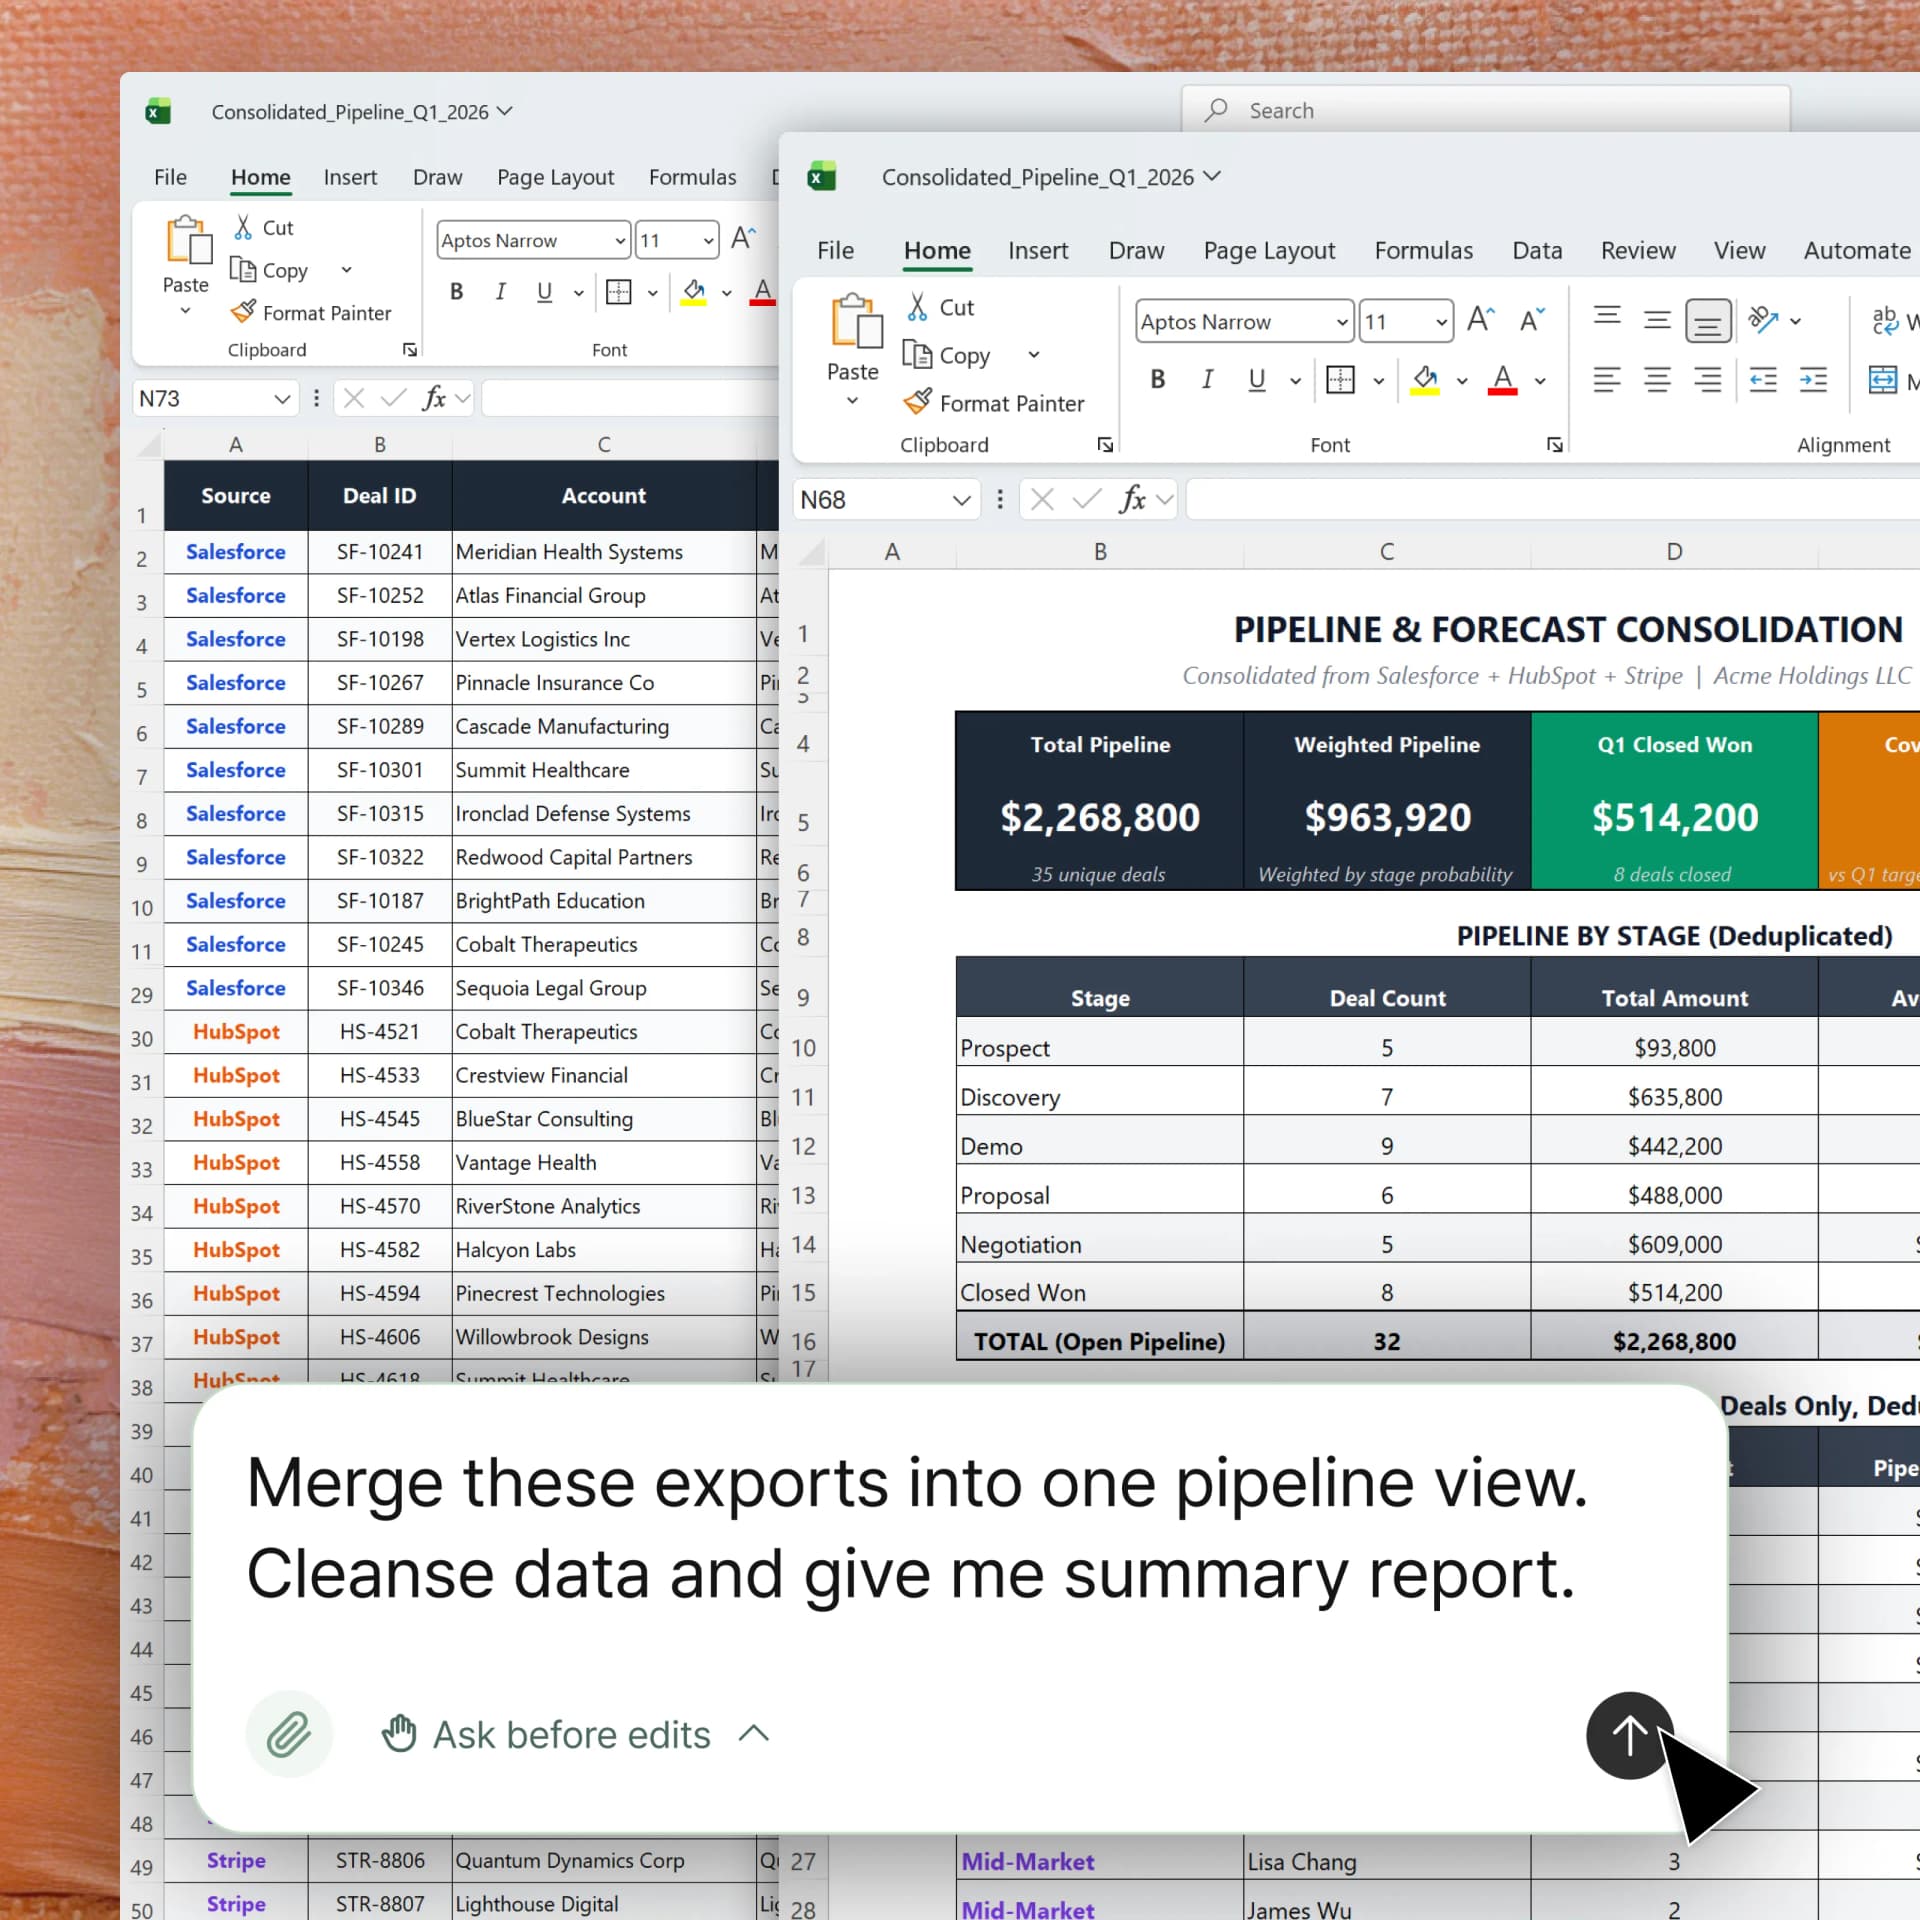The height and width of the screenshot is (1920, 1920).
Task: Click the Increase Indent icon
Action: pos(1813,380)
